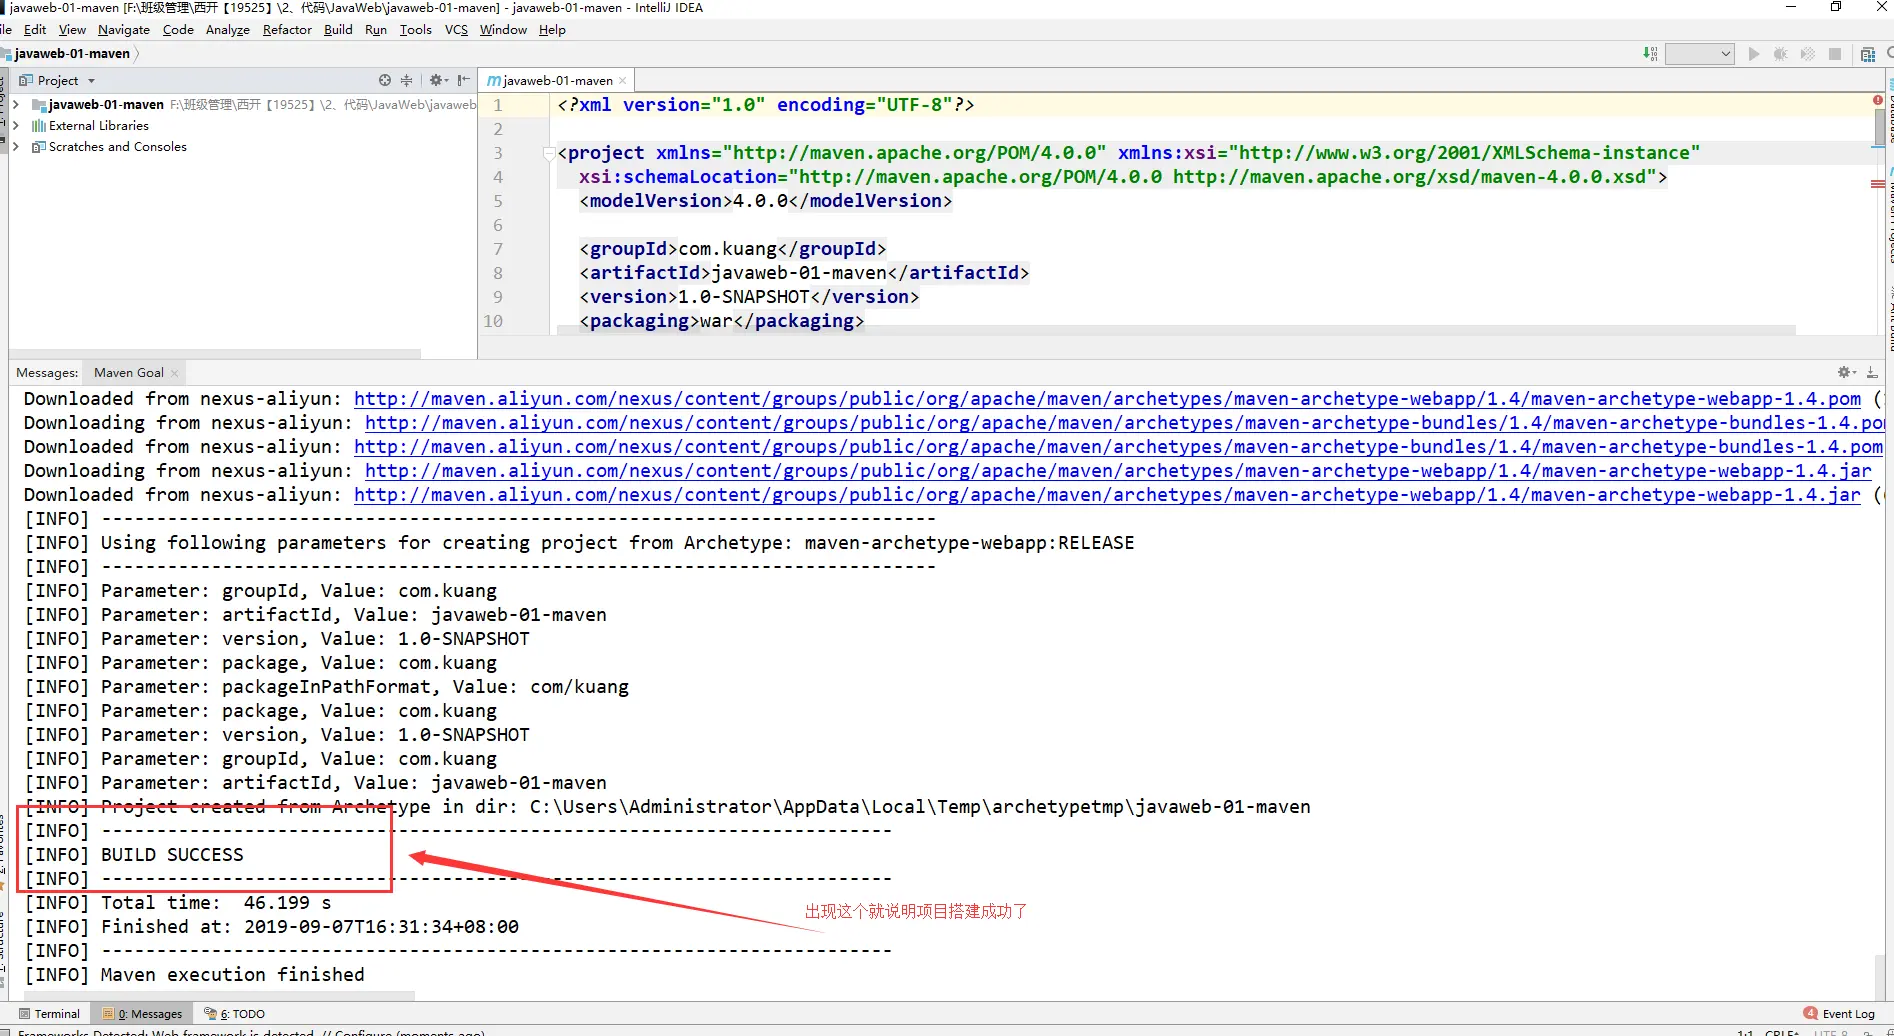The height and width of the screenshot is (1036, 1894).
Task: Open the Project Structure icon in toolbar
Action: (x=1867, y=54)
